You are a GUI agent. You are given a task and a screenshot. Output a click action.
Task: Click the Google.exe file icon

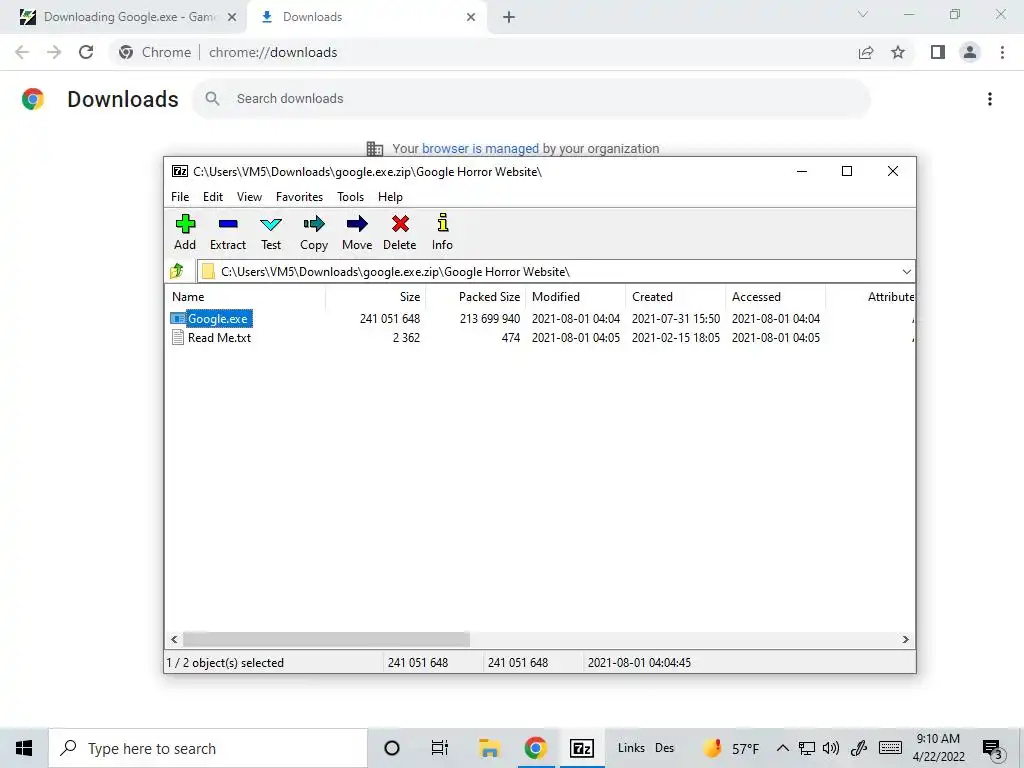point(178,319)
